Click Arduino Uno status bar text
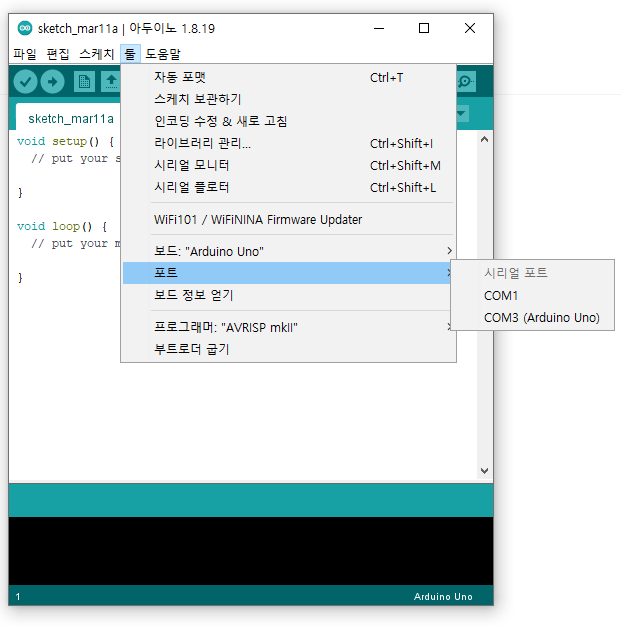The height and width of the screenshot is (631, 621). point(443,596)
